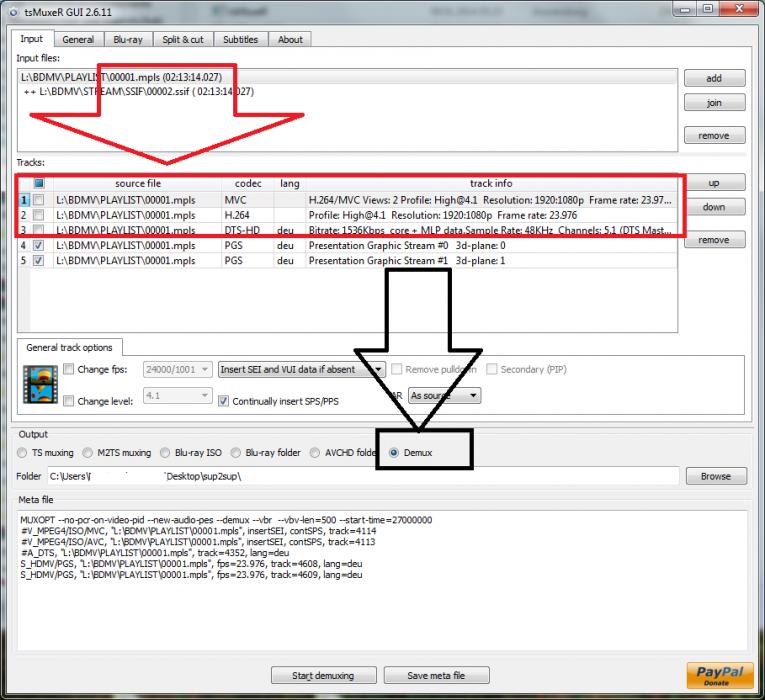Click the #V_MPEG4/ISO/MVC meta line
Image resolution: width=765 pixels, height=700 pixels.
(199, 531)
